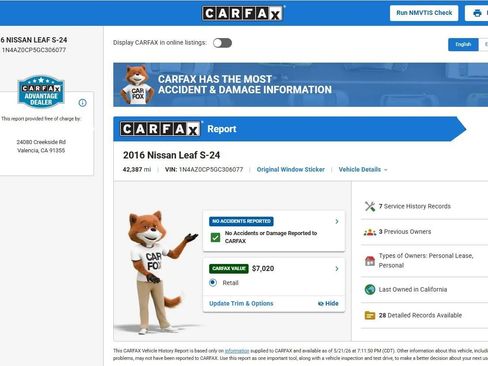Image resolution: width=488 pixels, height=366 pixels.
Task: Click the CARFAX VALUE green badge
Action: pos(229,269)
